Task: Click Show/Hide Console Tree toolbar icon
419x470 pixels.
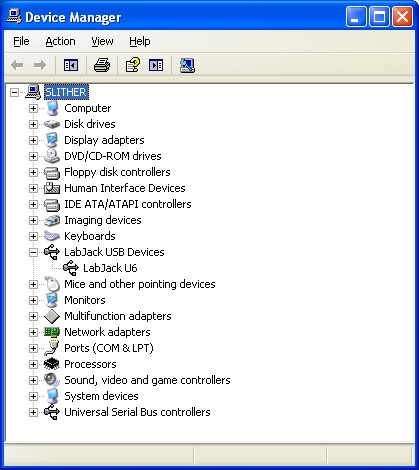Action: pyautogui.click(x=71, y=65)
